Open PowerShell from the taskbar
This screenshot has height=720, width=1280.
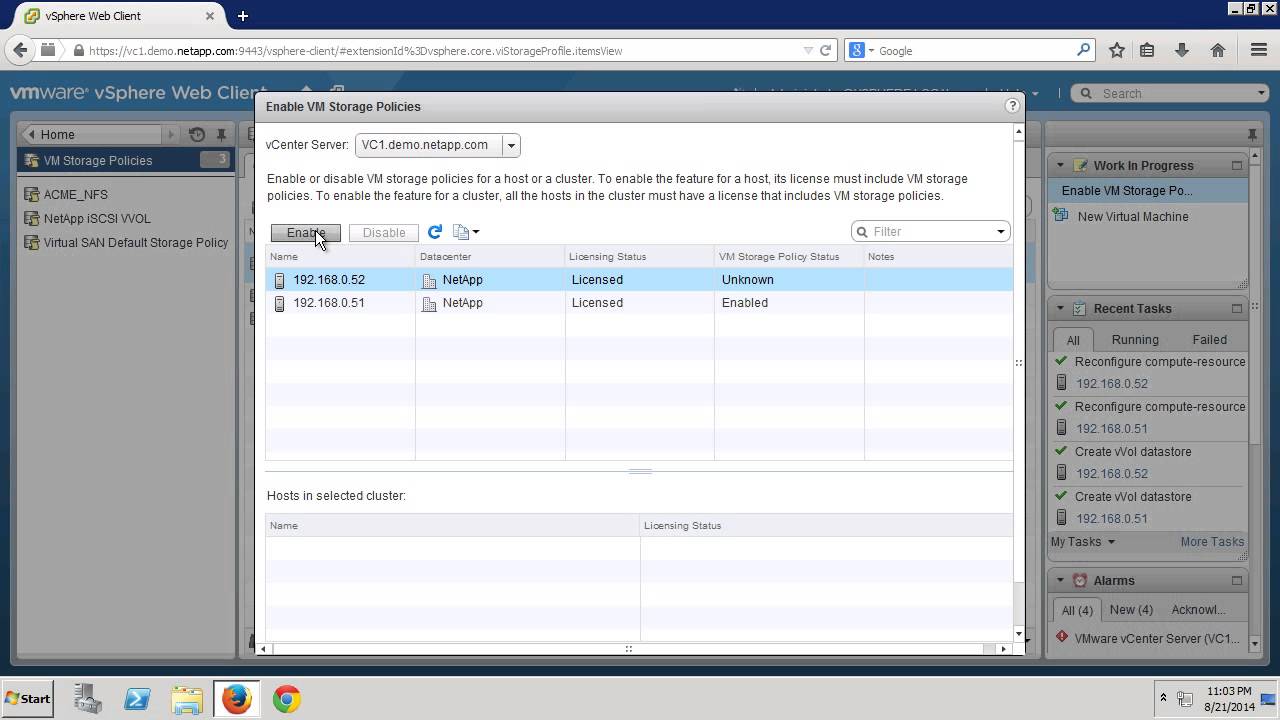(x=137, y=699)
